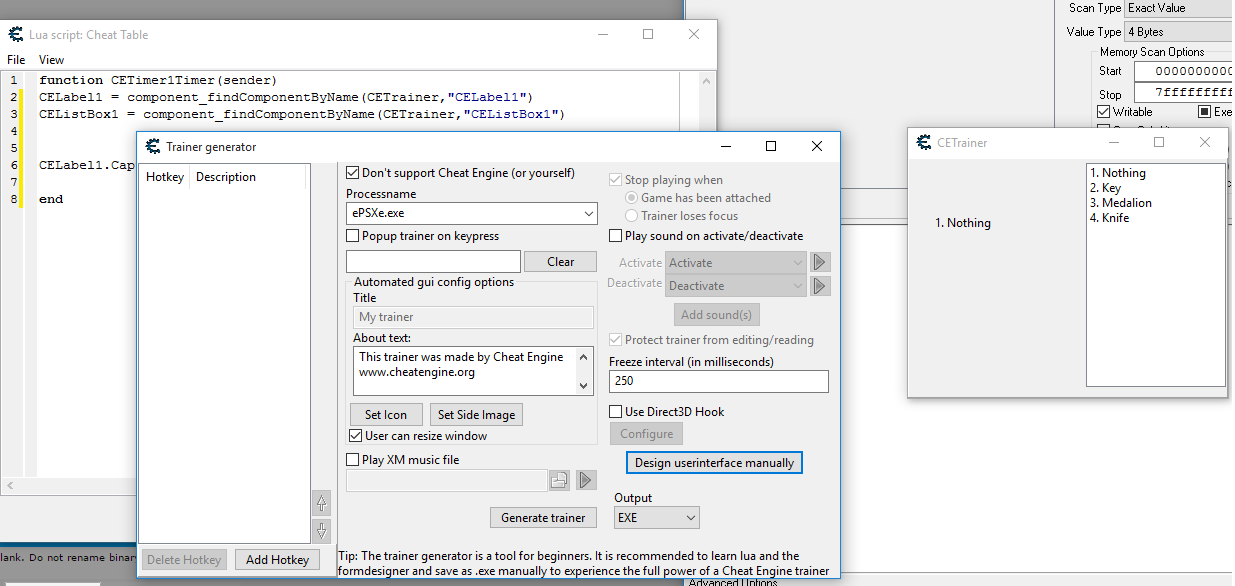Open the Processname dropdown

click(x=587, y=214)
